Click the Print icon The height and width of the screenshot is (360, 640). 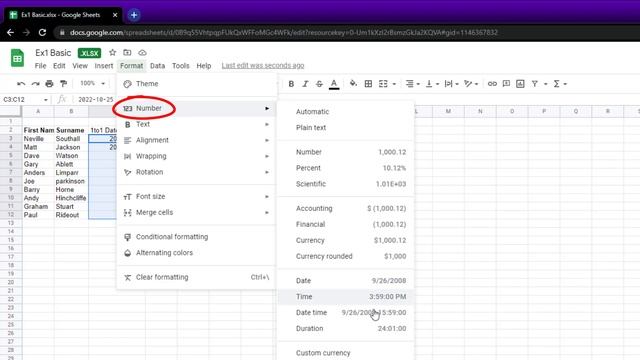[49, 84]
